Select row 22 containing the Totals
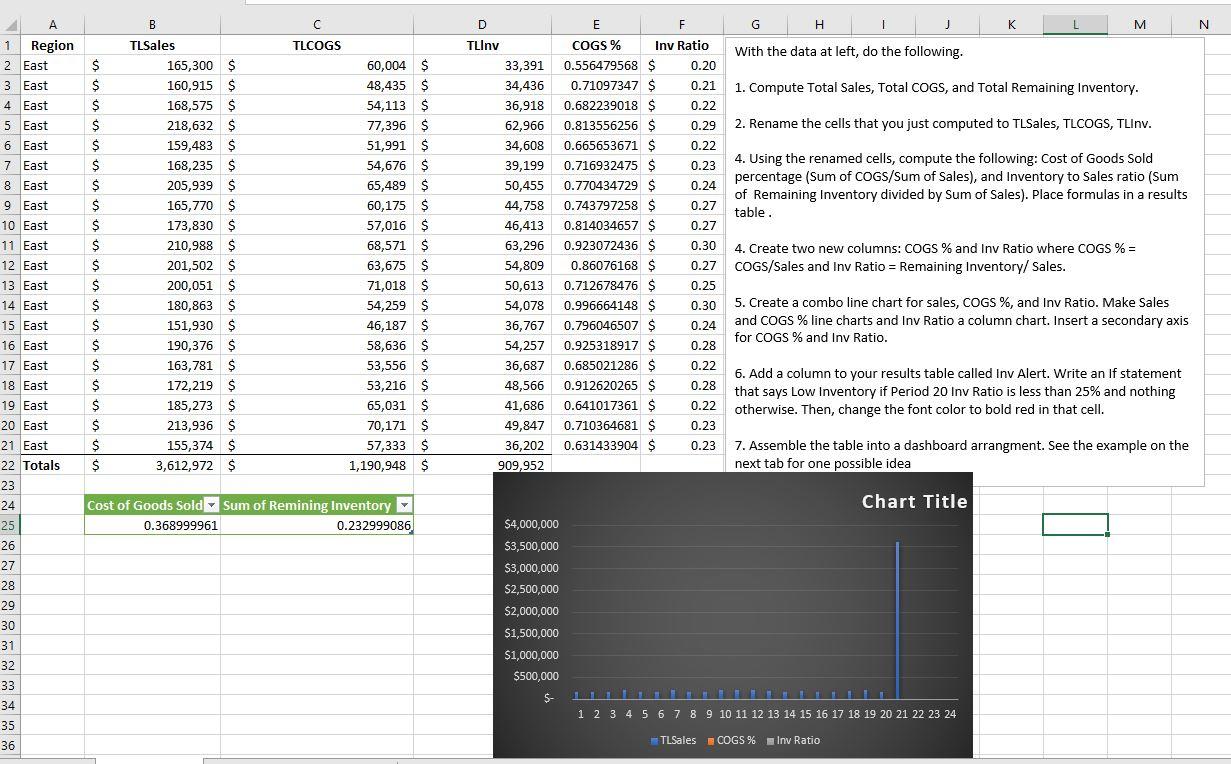Image resolution: width=1231 pixels, height=764 pixels. 12,465
